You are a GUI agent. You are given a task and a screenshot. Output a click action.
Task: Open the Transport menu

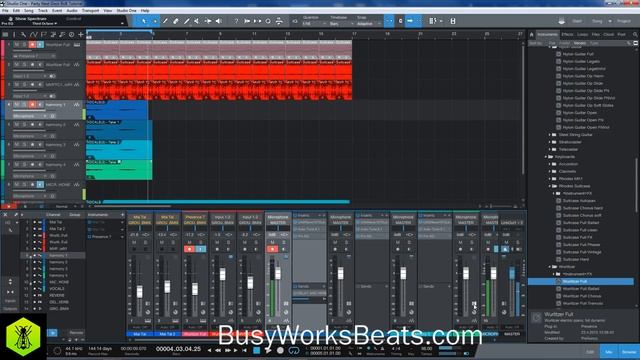click(x=90, y=11)
